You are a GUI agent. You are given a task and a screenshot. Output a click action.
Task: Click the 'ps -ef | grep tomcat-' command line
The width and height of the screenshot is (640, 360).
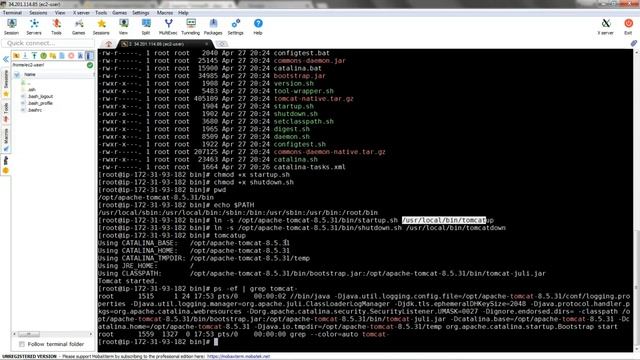(x=255, y=289)
